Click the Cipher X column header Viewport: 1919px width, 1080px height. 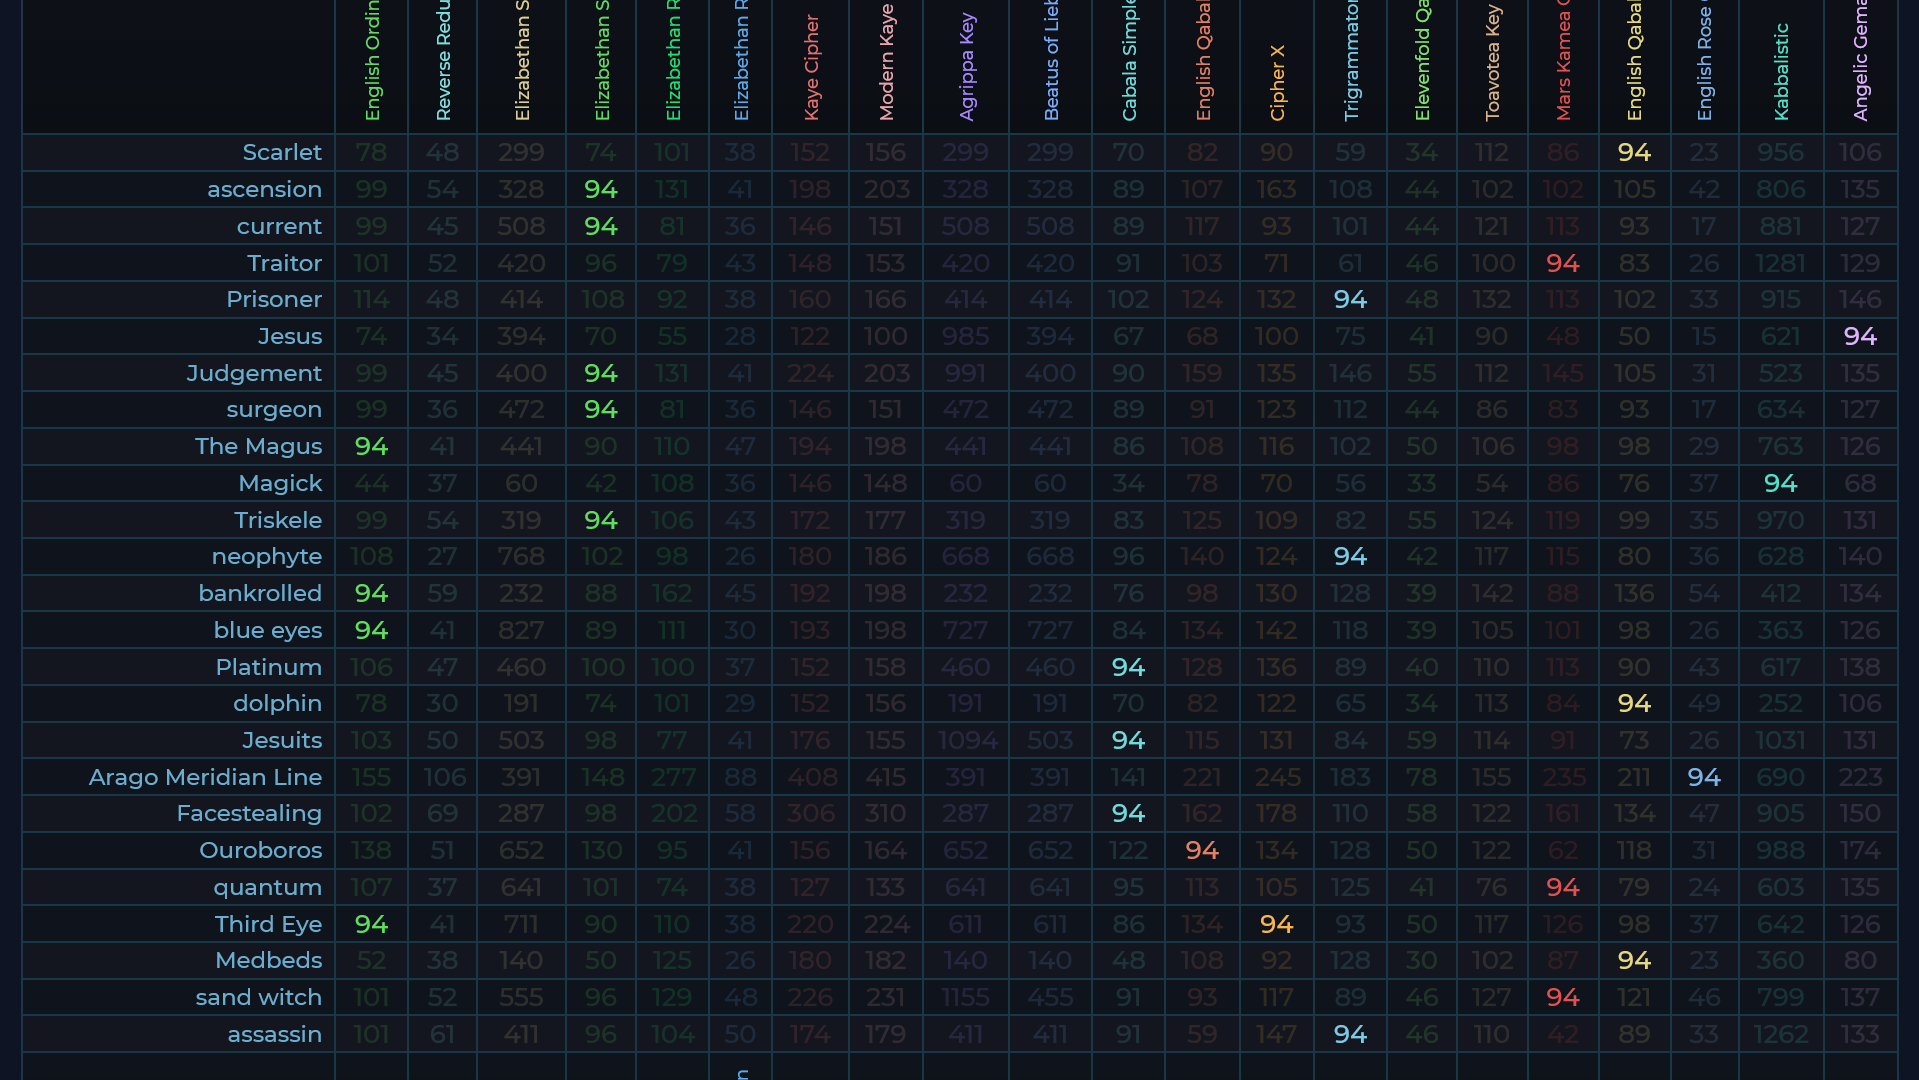point(1277,82)
